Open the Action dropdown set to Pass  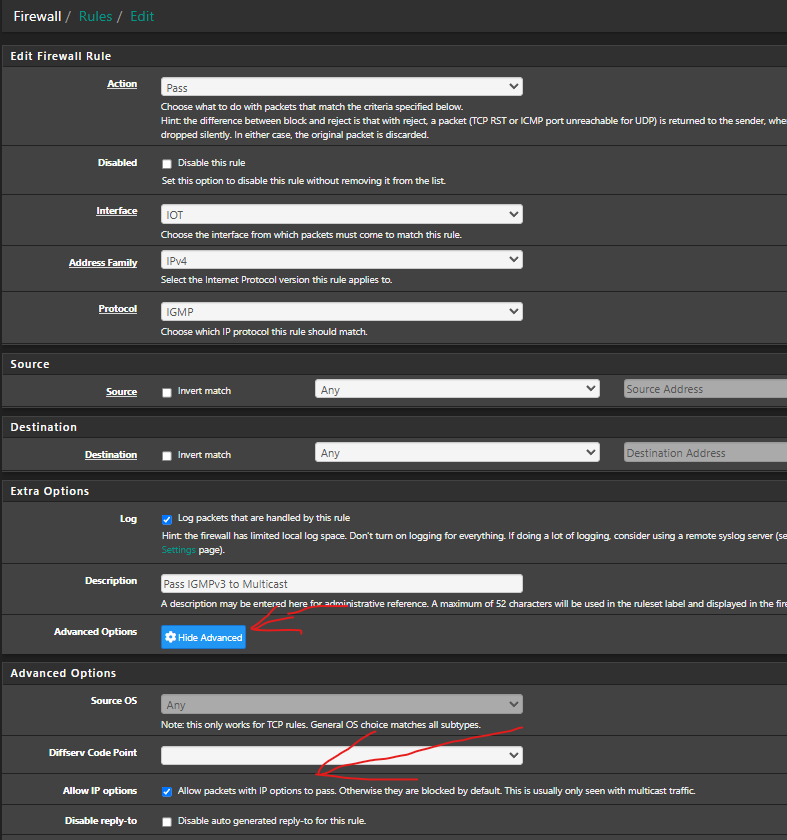point(341,87)
